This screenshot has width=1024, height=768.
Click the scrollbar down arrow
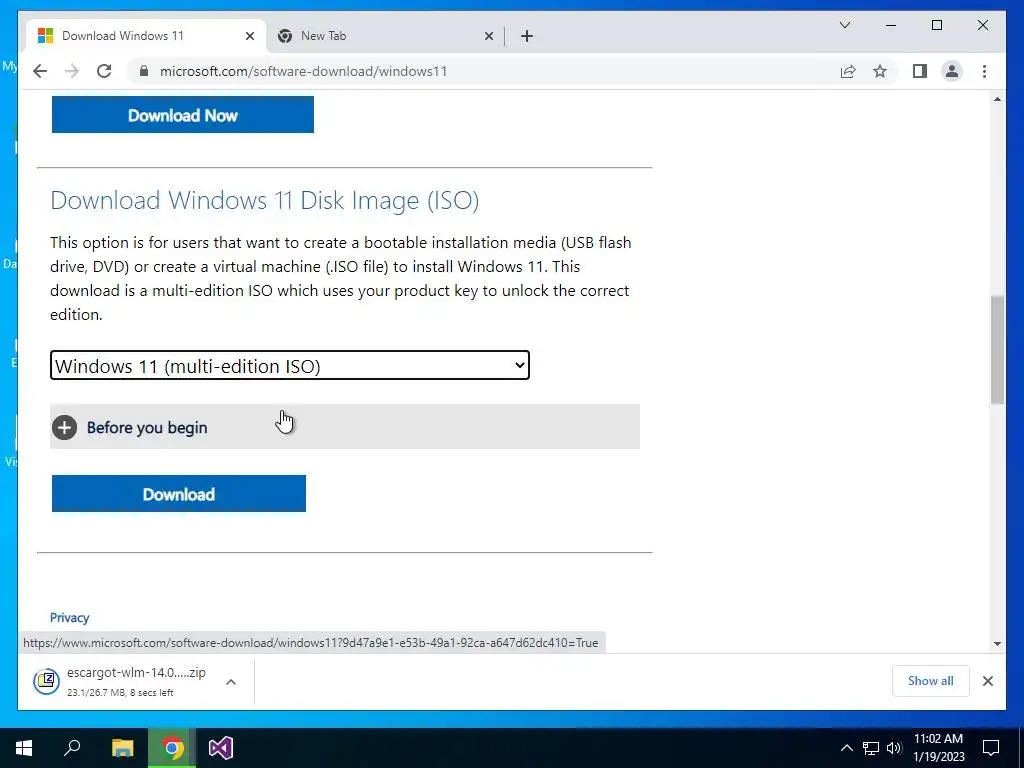coord(997,643)
